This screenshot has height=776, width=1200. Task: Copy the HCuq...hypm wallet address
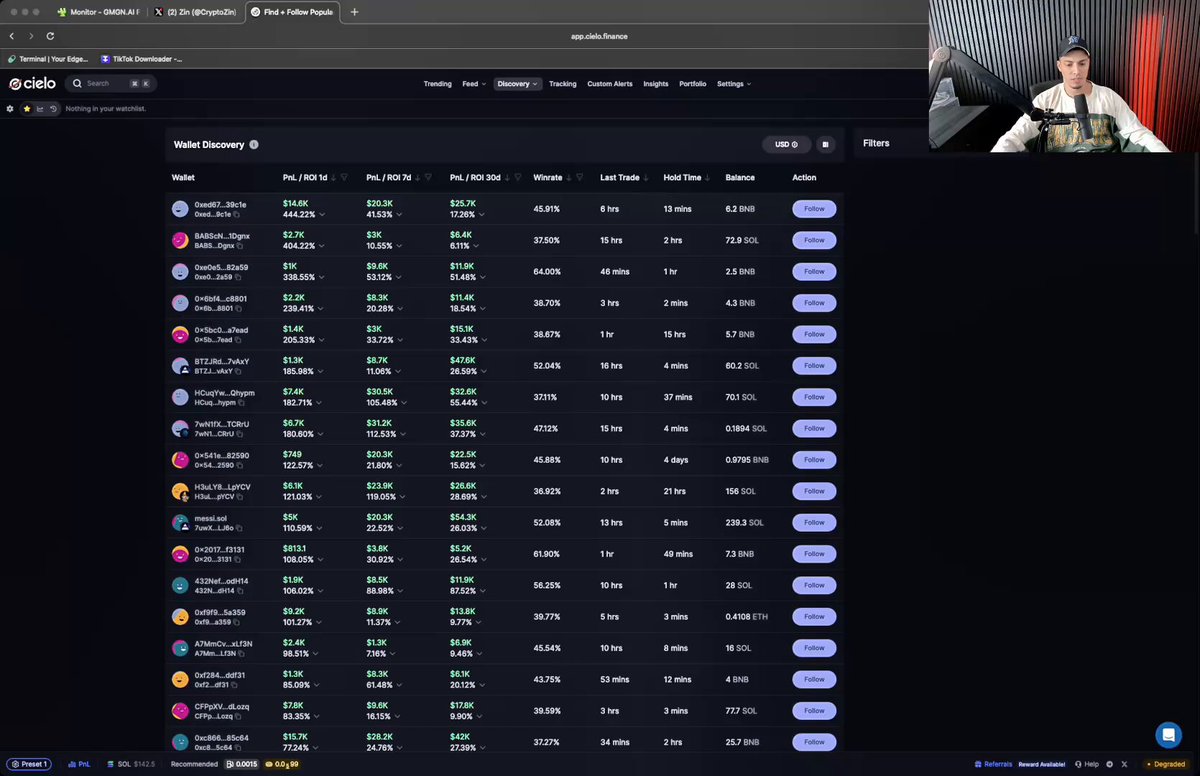click(x=241, y=403)
